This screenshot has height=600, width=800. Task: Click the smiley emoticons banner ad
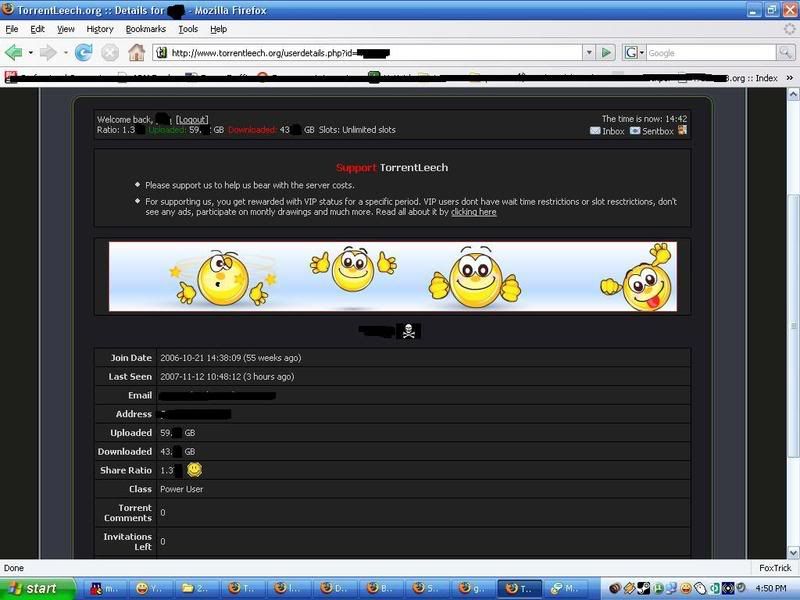point(392,277)
